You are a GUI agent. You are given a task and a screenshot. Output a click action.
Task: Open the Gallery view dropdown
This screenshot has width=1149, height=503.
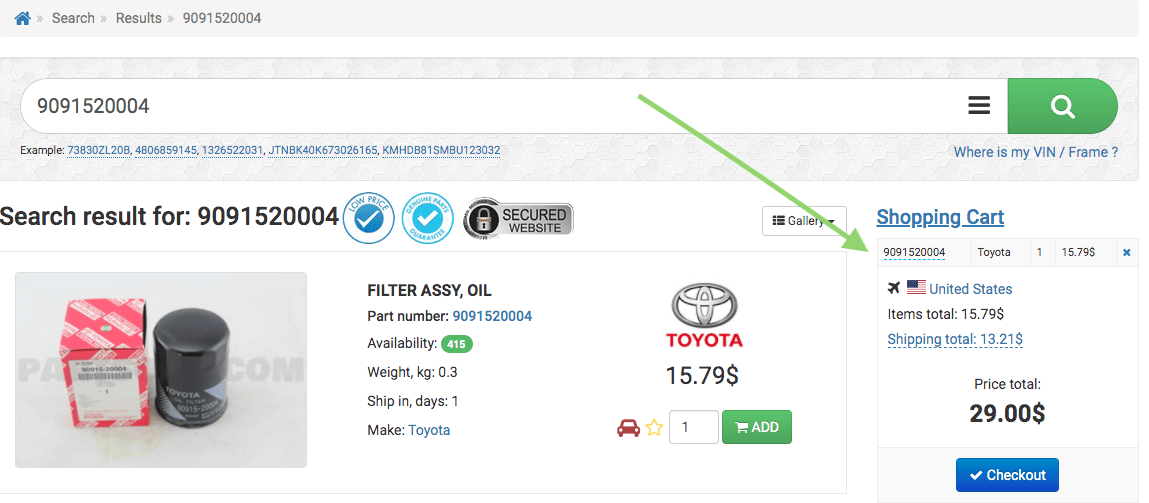tap(805, 221)
